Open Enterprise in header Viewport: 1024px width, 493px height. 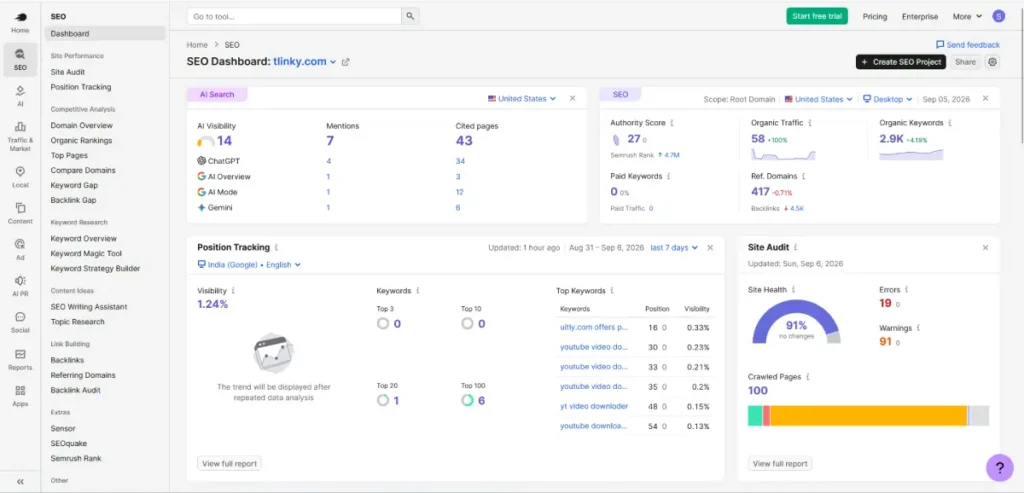click(920, 16)
